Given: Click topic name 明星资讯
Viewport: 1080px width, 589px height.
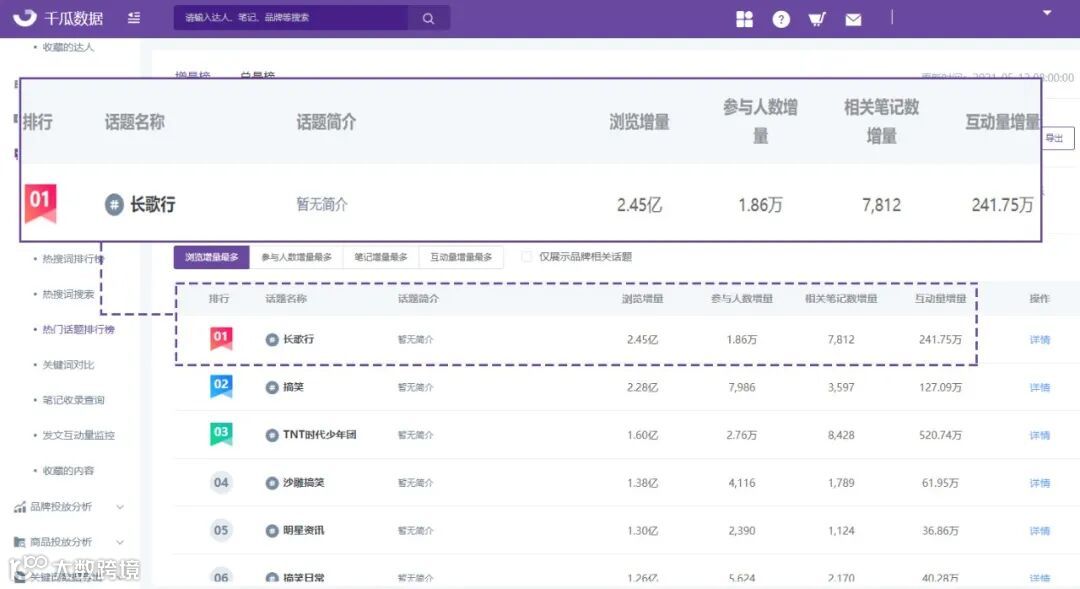Looking at the screenshot, I should pyautogui.click(x=304, y=530).
